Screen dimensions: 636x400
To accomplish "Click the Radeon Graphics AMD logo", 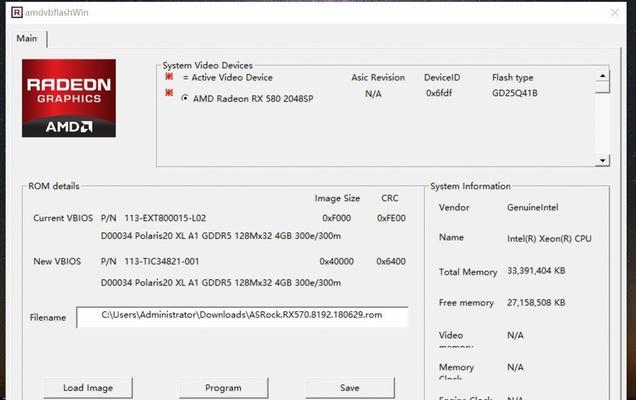I will 69,98.
